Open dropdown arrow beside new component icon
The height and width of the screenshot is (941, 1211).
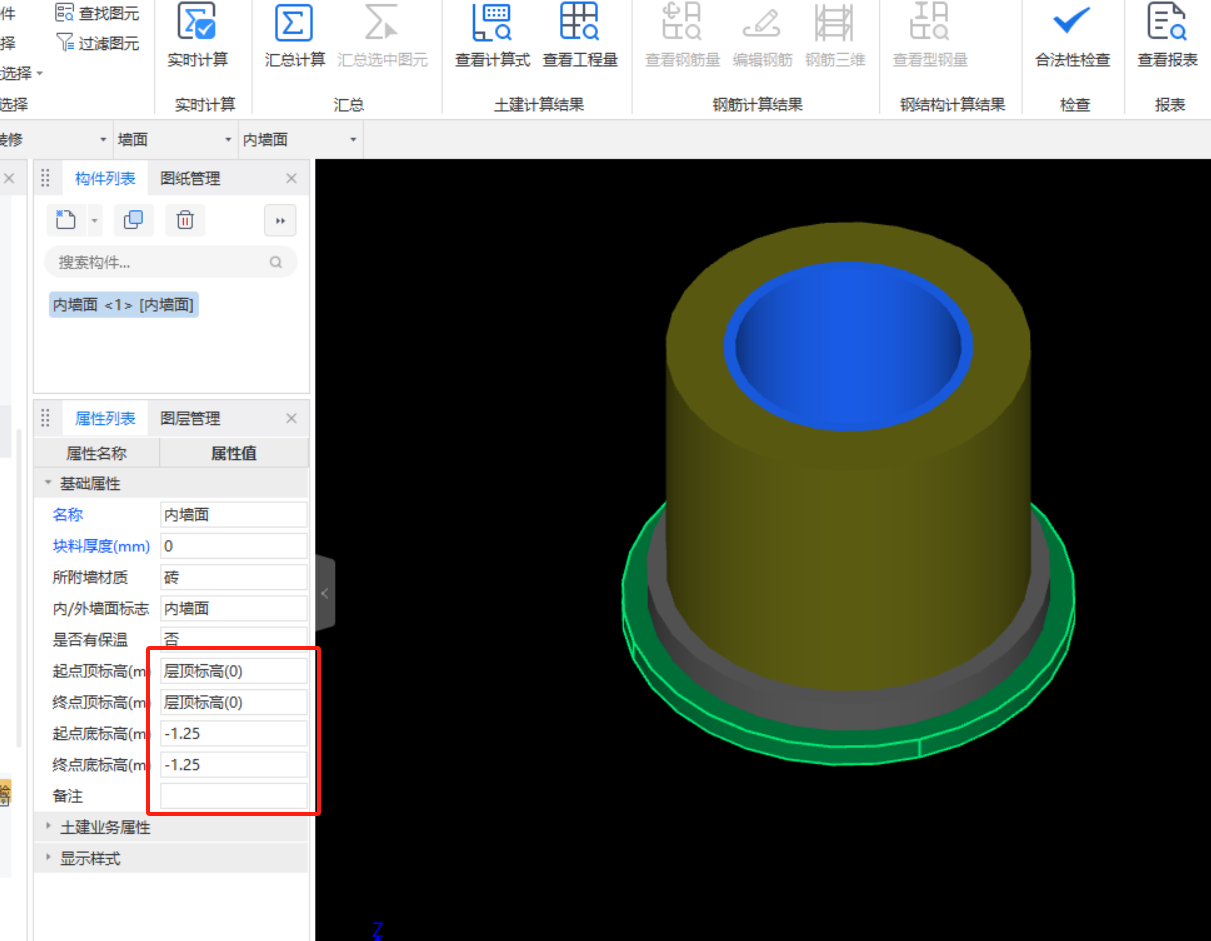[94, 220]
